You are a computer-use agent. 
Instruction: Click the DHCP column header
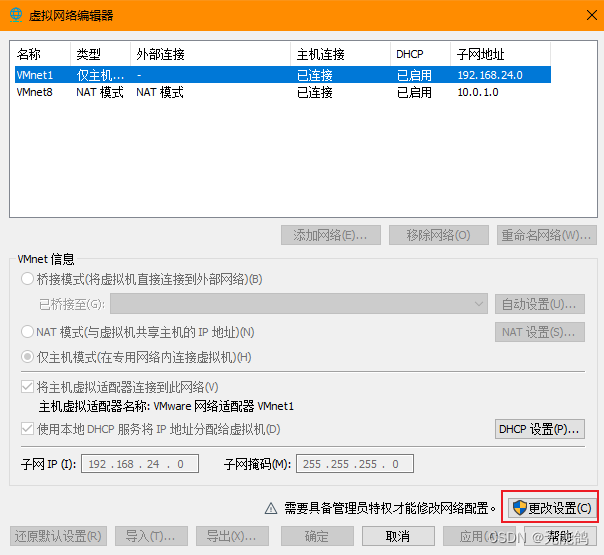click(x=420, y=54)
